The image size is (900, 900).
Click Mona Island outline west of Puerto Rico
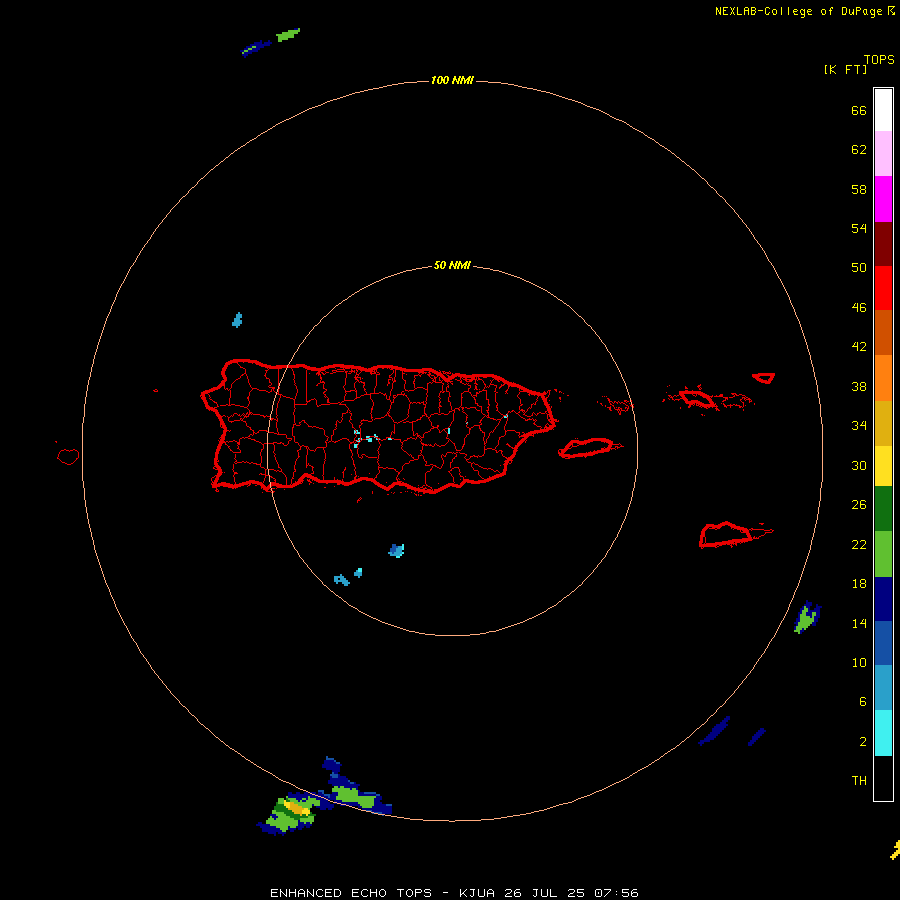pos(68,456)
